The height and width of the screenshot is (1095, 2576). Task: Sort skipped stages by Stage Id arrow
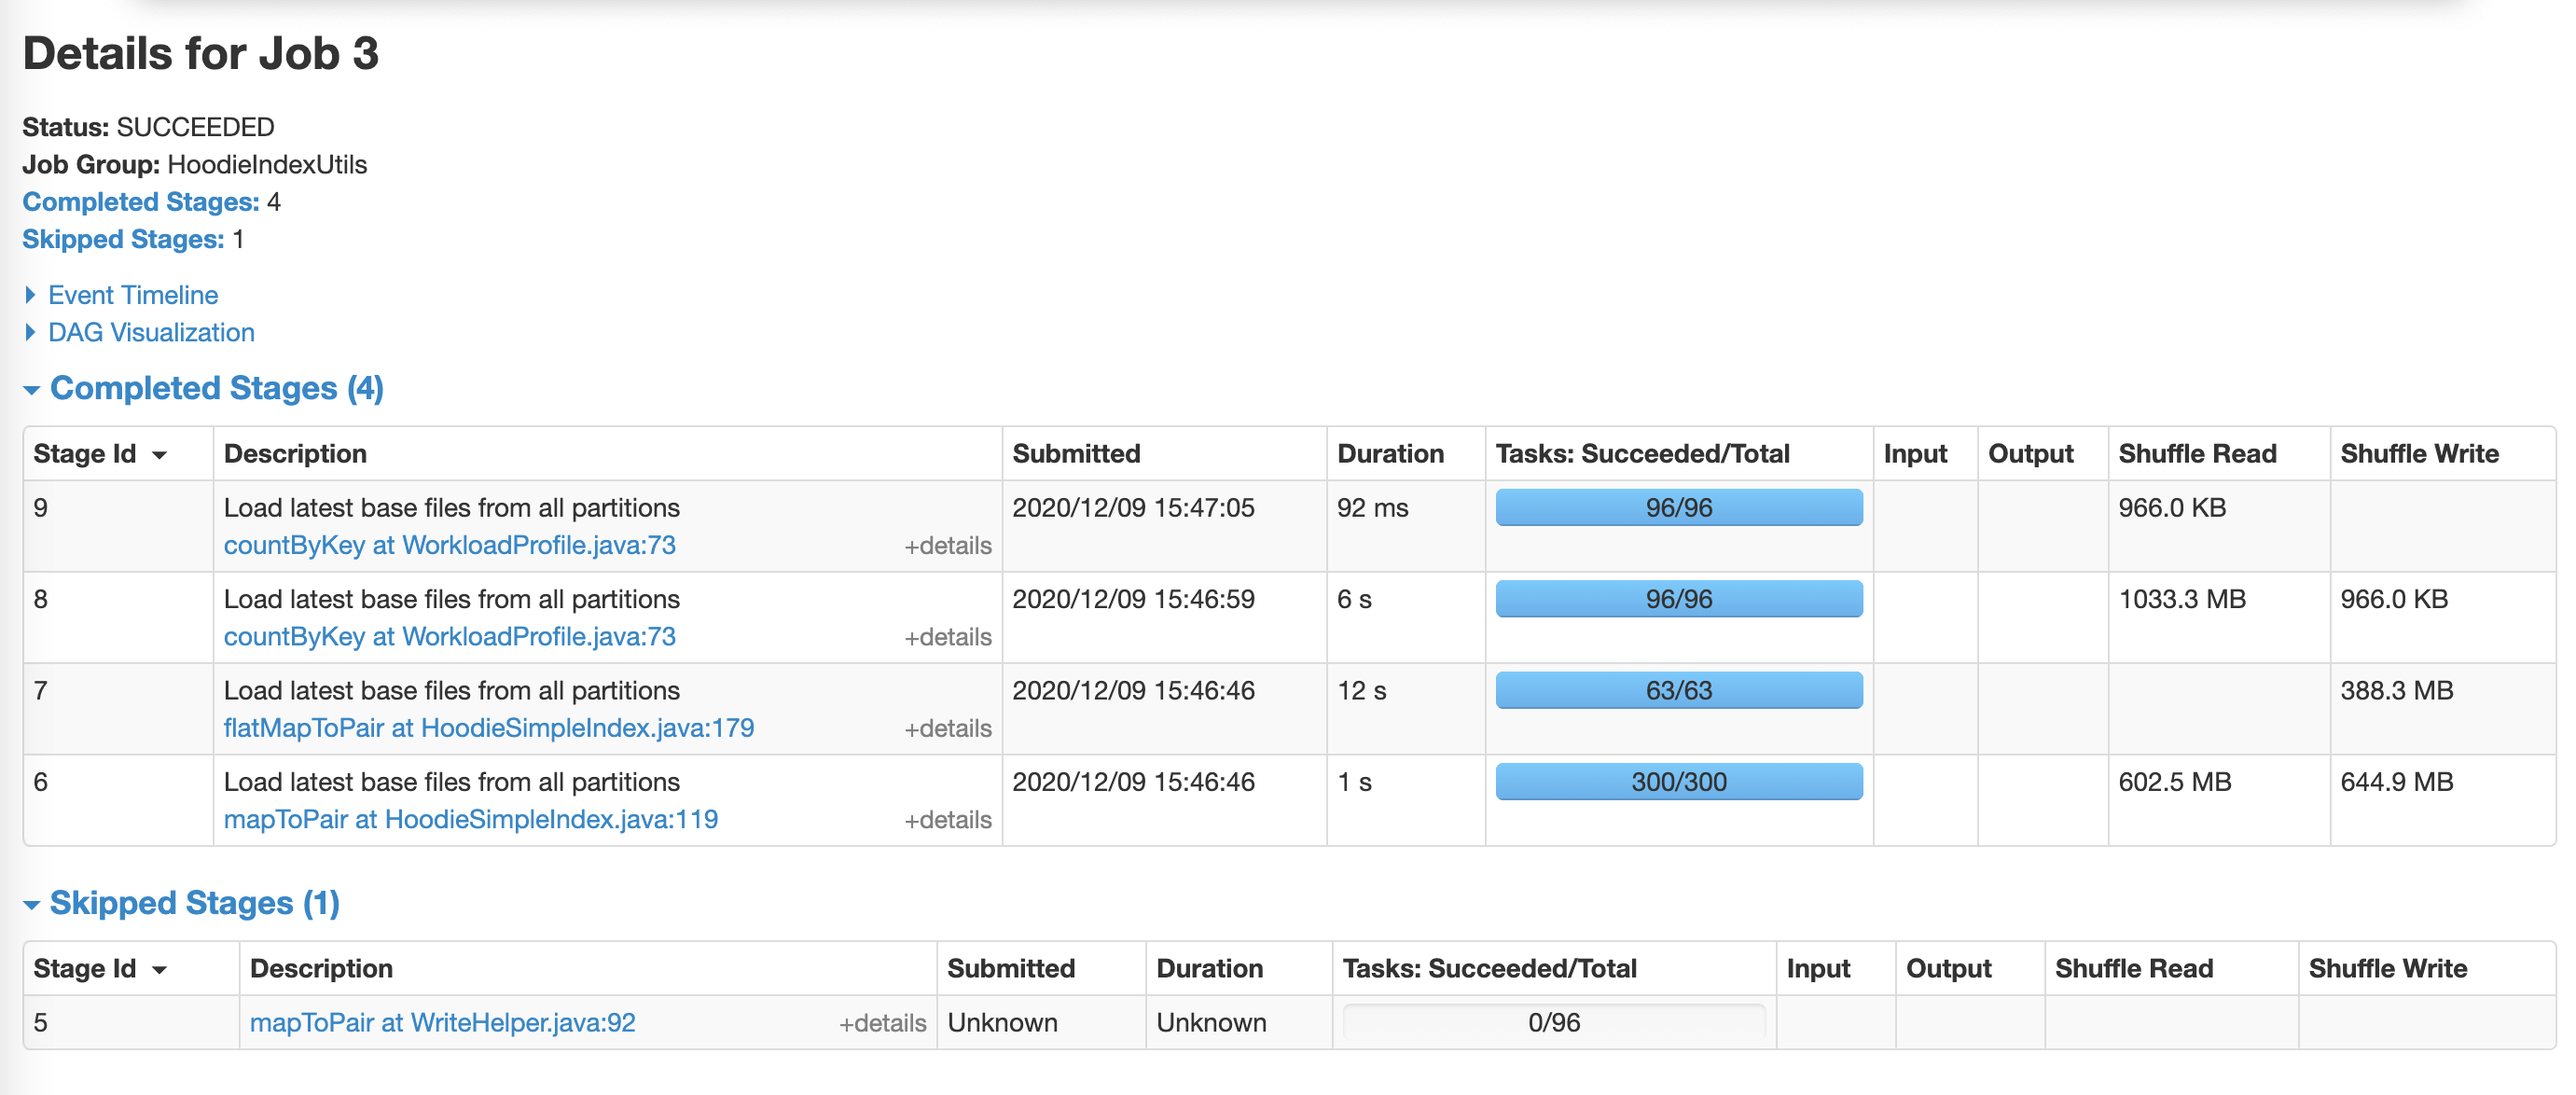point(159,970)
